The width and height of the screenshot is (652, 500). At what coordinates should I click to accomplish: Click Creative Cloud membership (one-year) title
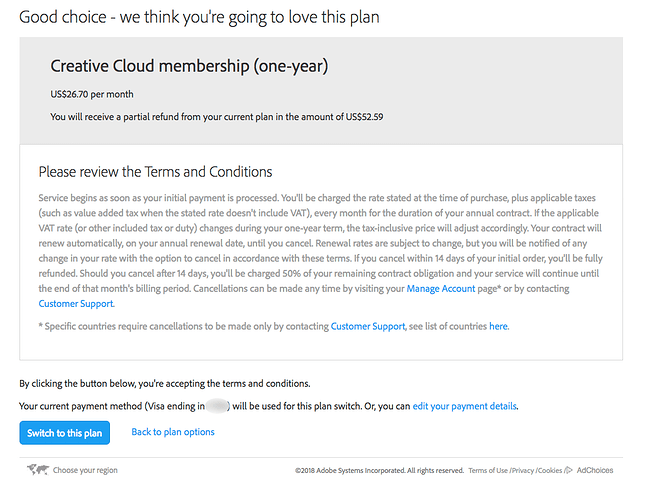click(x=189, y=66)
